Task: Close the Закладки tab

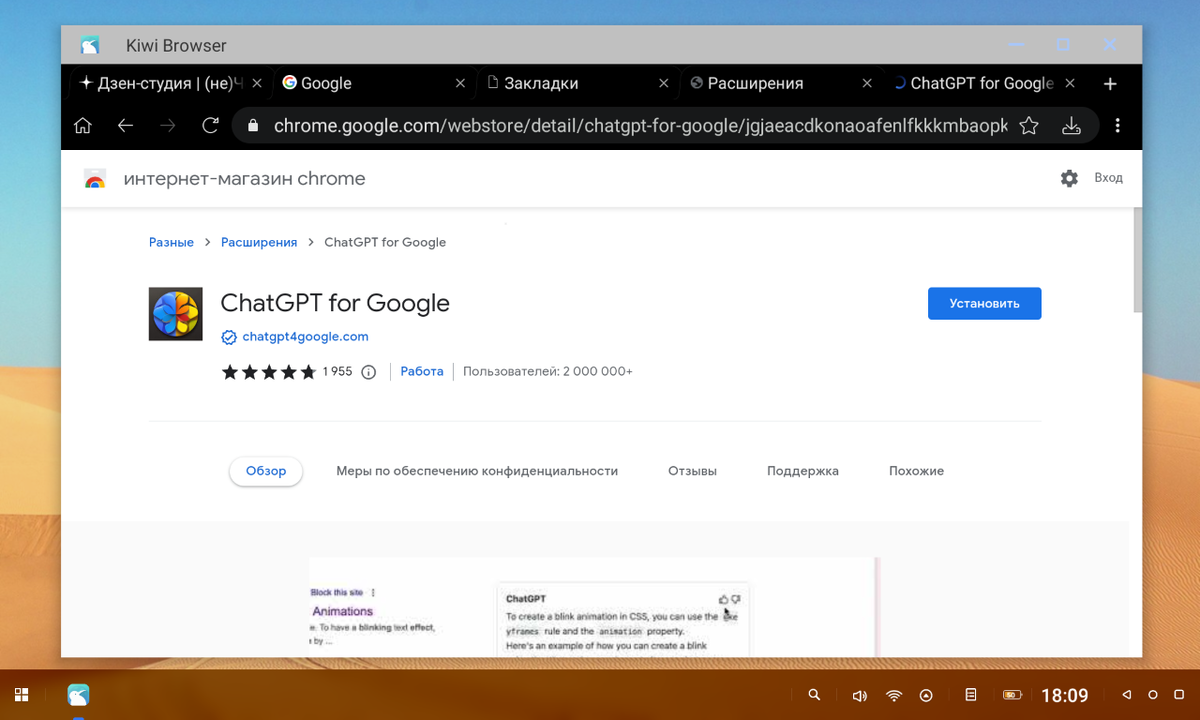Action: tap(664, 84)
